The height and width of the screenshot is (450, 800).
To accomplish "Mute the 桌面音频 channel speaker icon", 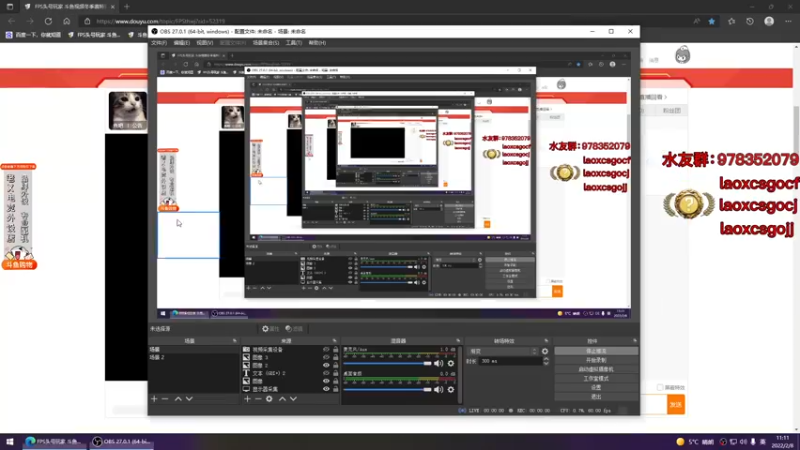I will tap(438, 389).
